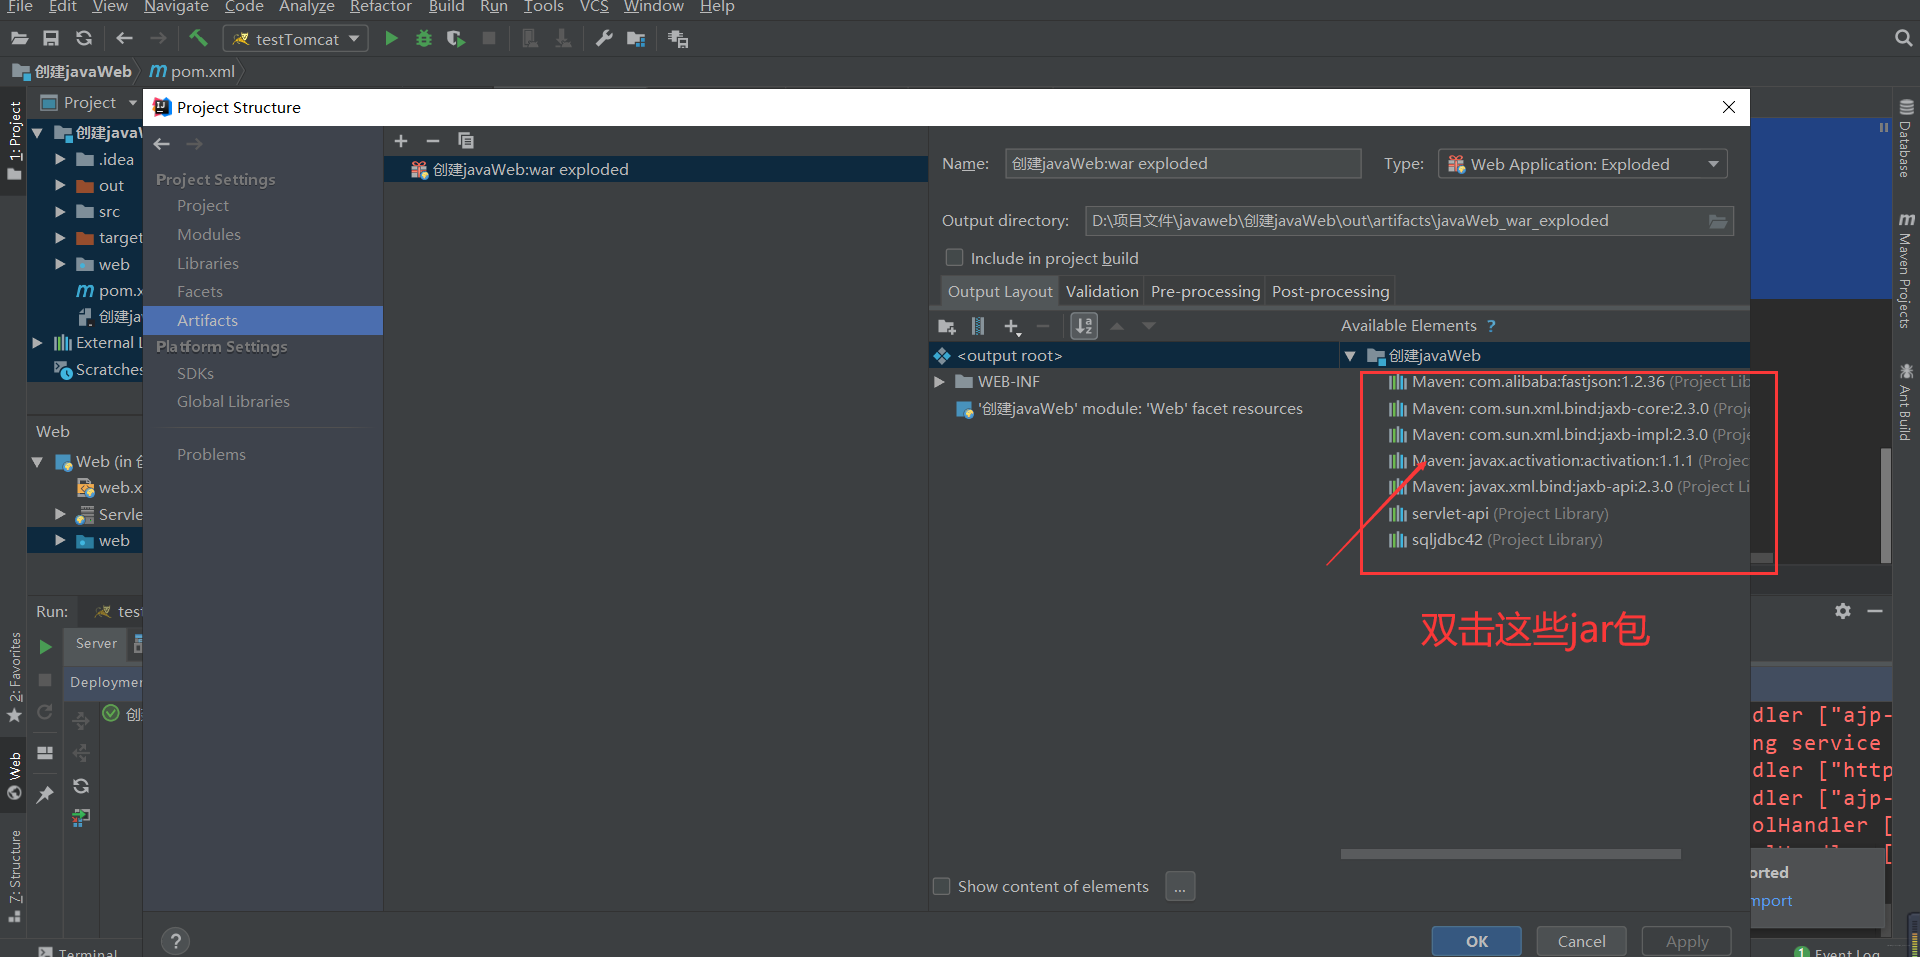
Task: Click the main toolbar Back arrow
Action: (124, 39)
